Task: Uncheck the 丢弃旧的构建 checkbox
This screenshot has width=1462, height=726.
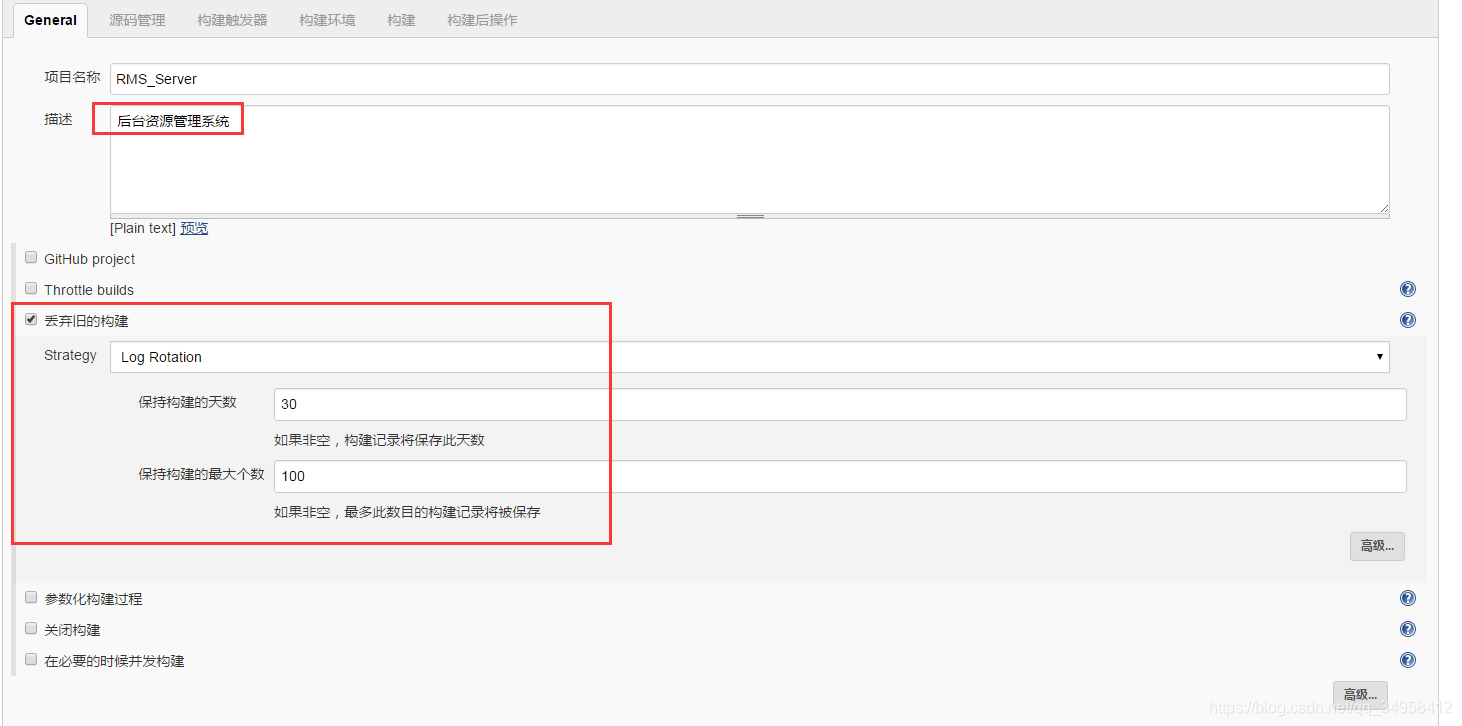Action: [31, 320]
